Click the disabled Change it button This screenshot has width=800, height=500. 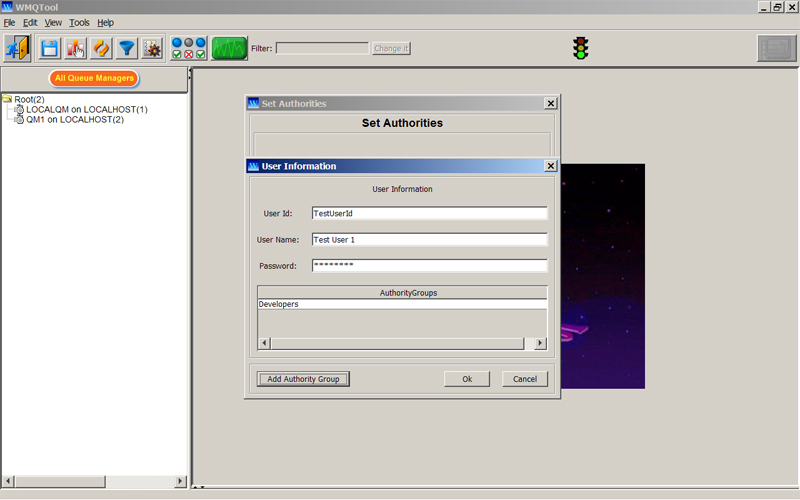pos(391,48)
